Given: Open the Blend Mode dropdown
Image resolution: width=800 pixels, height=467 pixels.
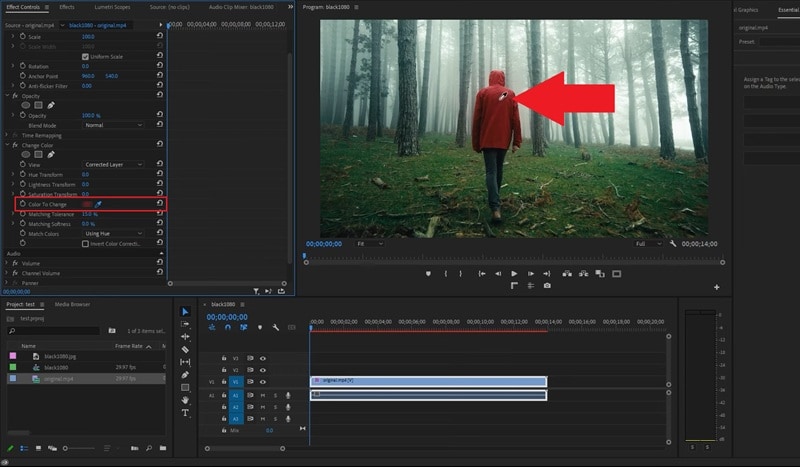Looking at the screenshot, I should tap(113, 125).
